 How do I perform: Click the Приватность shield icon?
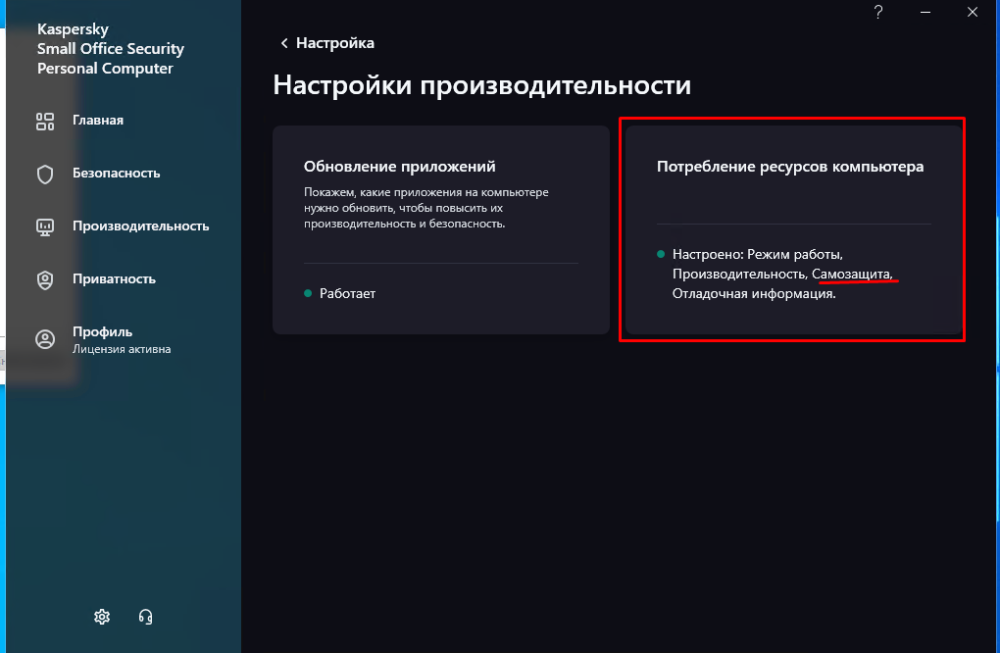tap(45, 280)
